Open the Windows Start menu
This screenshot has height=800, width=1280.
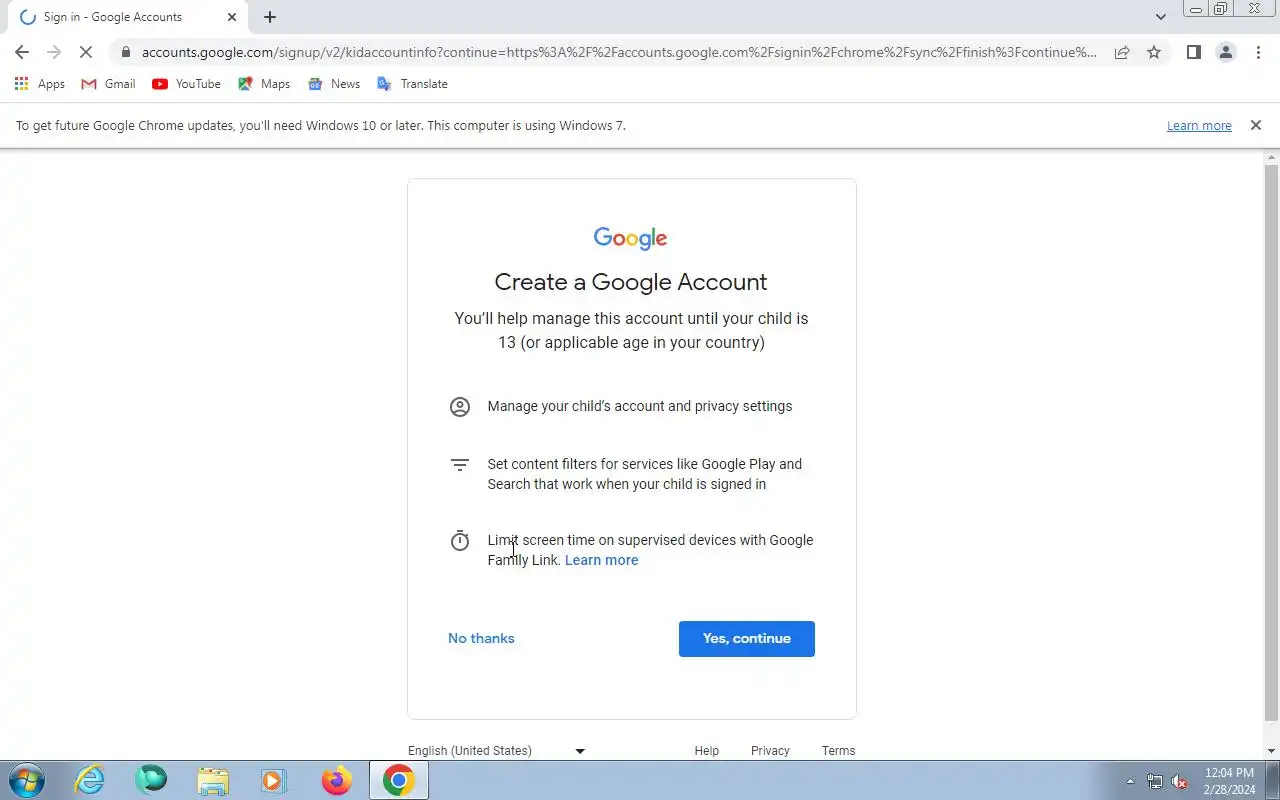point(27,780)
